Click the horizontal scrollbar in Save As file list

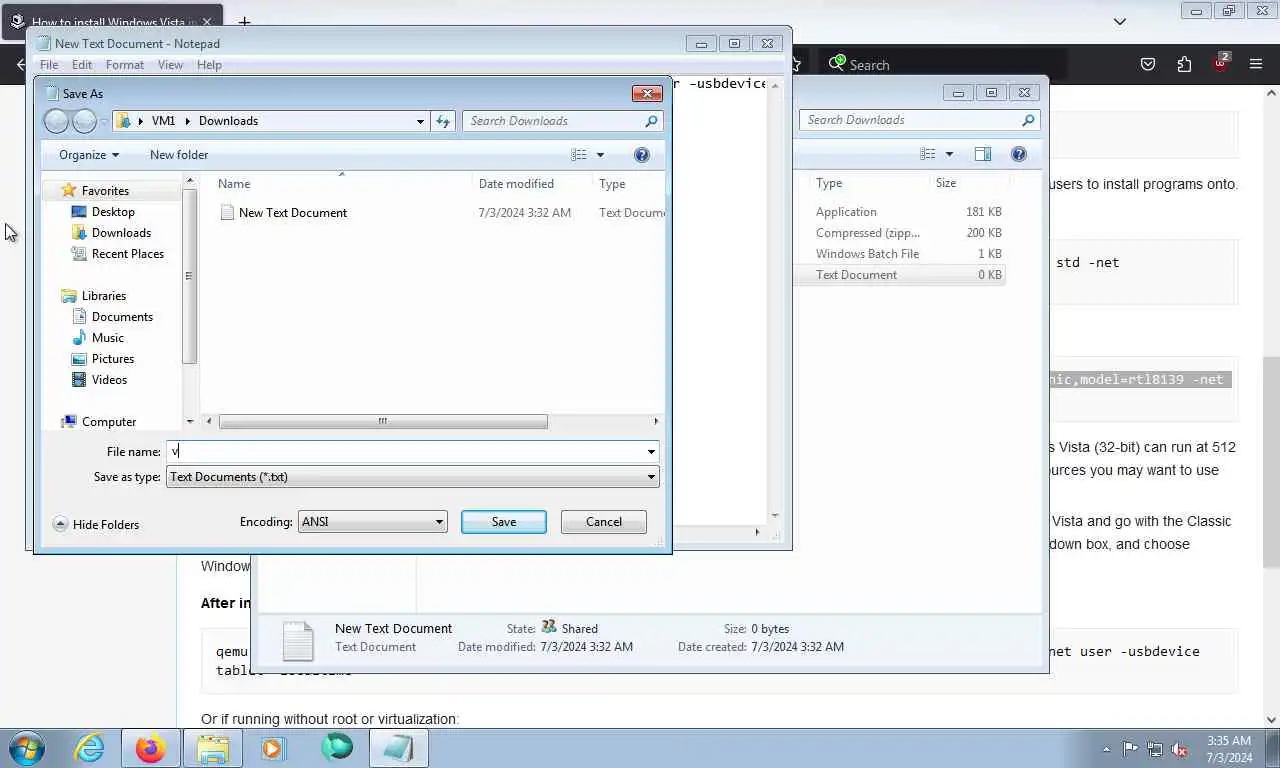pos(383,422)
